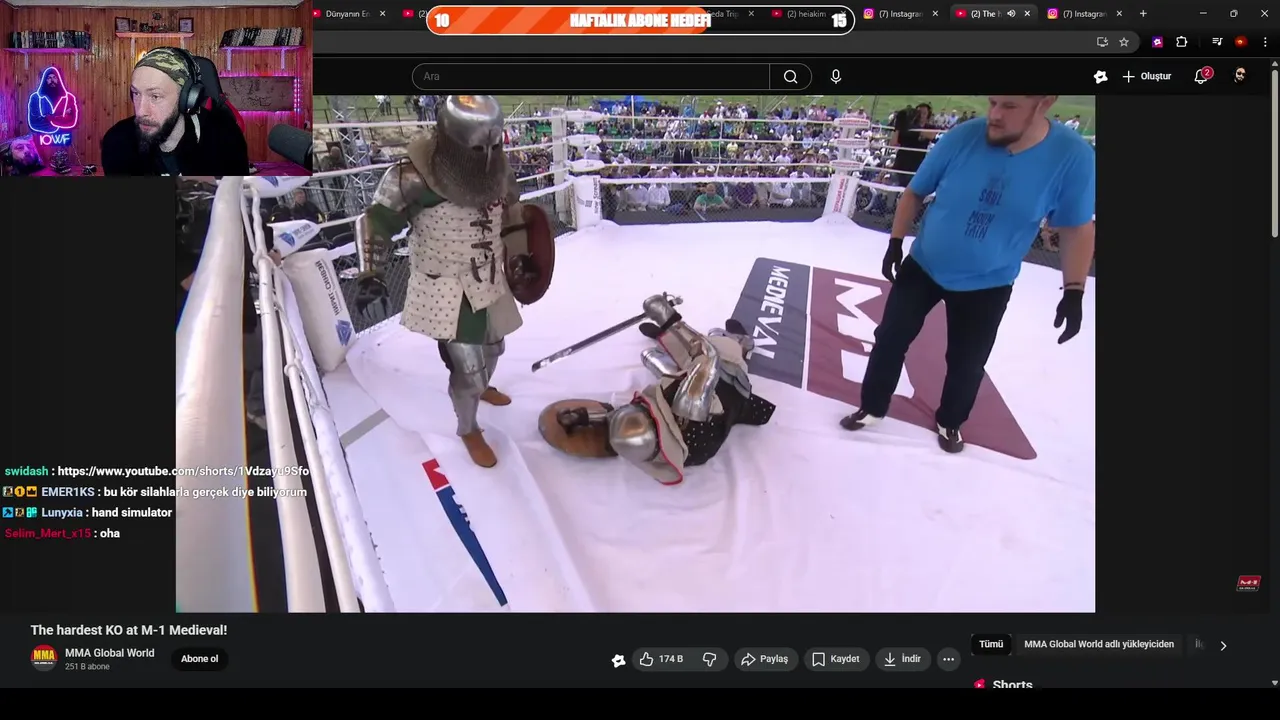Image resolution: width=1280 pixels, height=720 pixels.
Task: Click the Haftalık Abone Hedefi progress bar
Action: coord(640,20)
